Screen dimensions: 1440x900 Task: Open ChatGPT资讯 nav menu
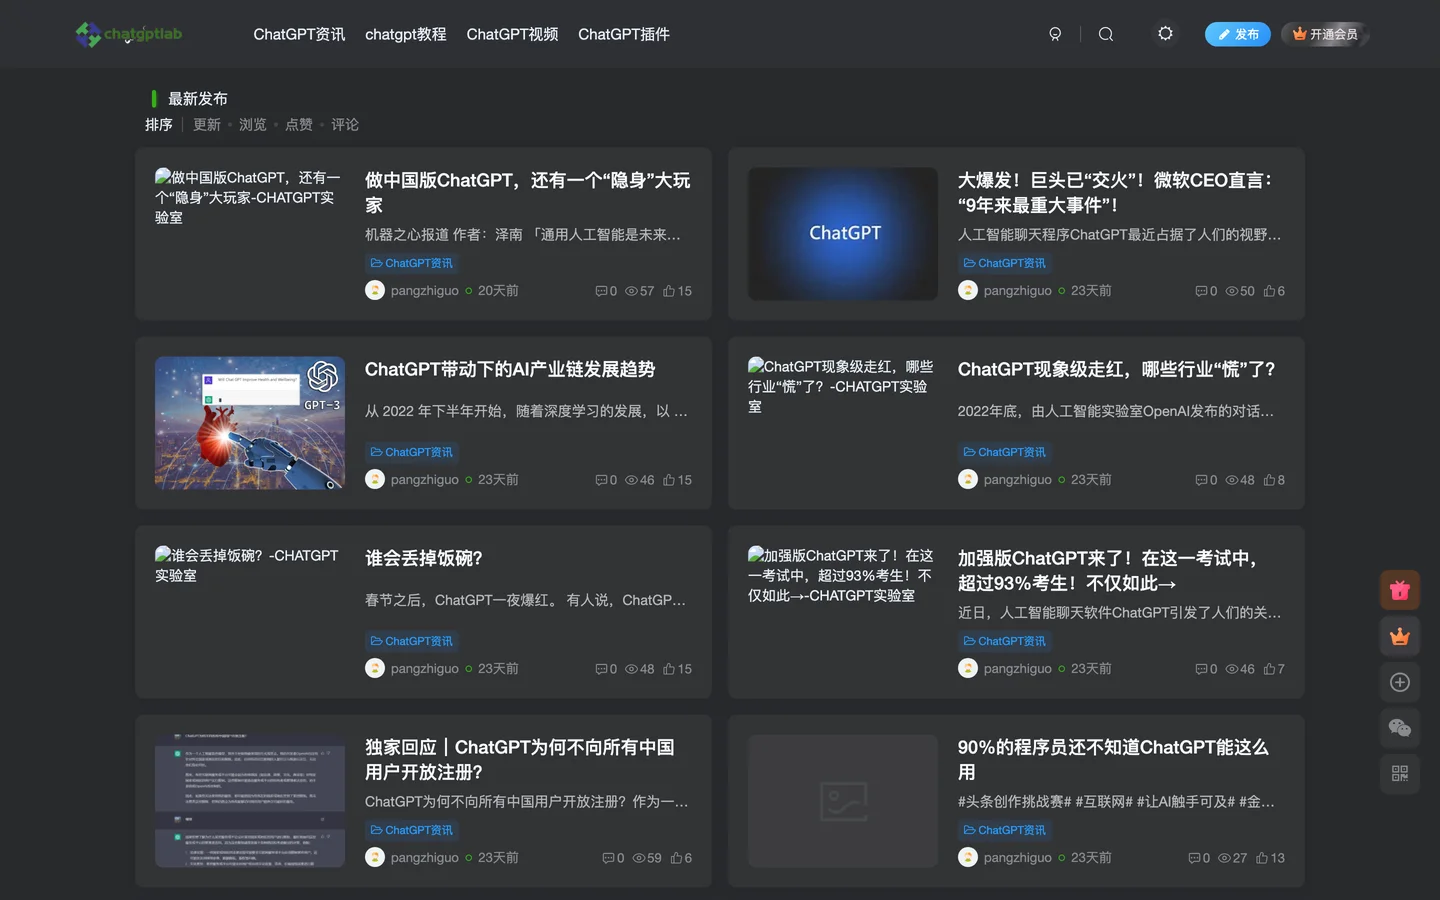pyautogui.click(x=299, y=34)
